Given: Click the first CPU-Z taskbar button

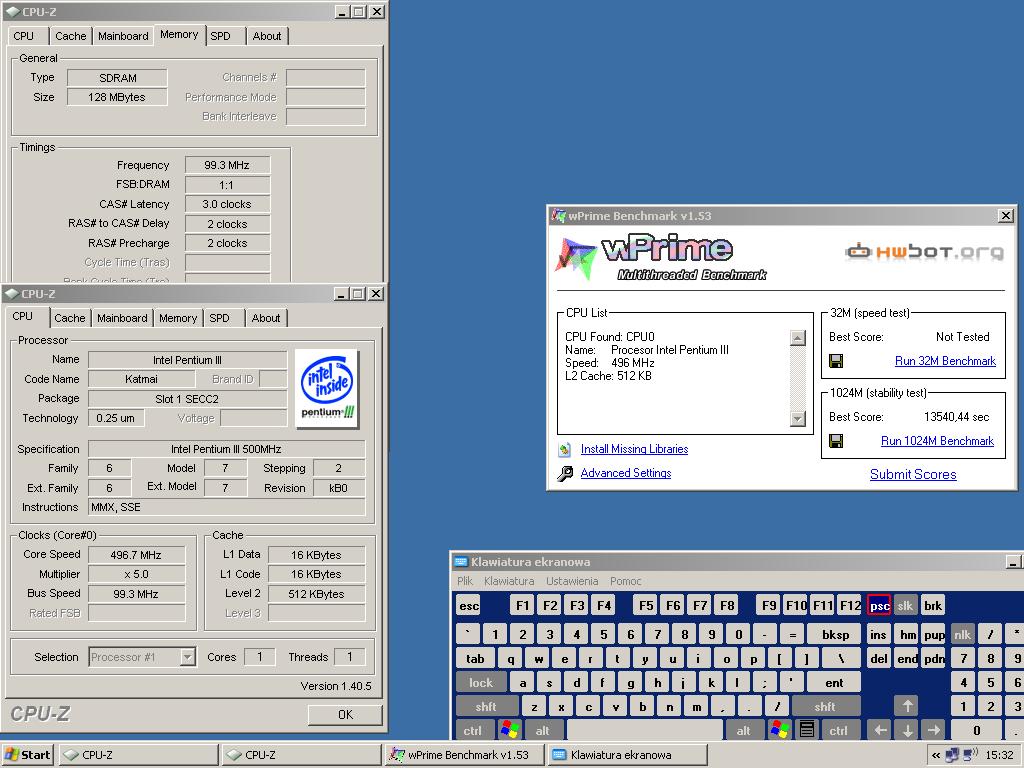Looking at the screenshot, I should coord(138,755).
